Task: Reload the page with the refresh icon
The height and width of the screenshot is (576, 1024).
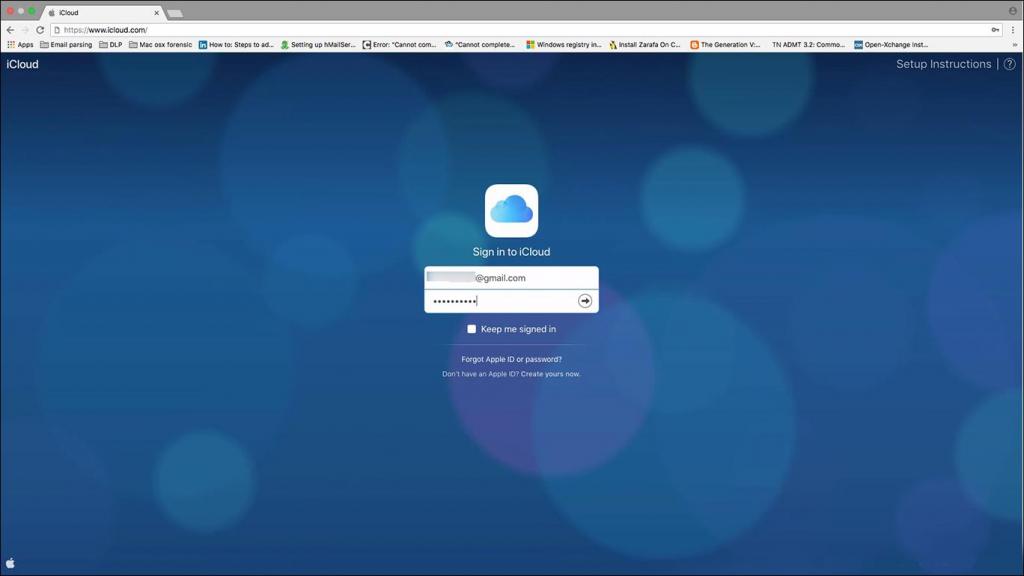Action: [40, 30]
